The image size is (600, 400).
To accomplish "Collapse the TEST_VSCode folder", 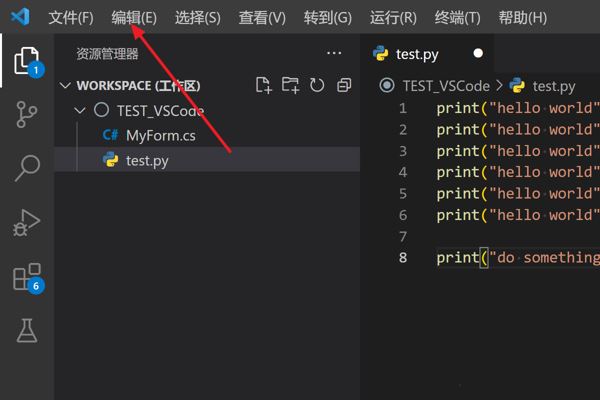I will coord(80,111).
